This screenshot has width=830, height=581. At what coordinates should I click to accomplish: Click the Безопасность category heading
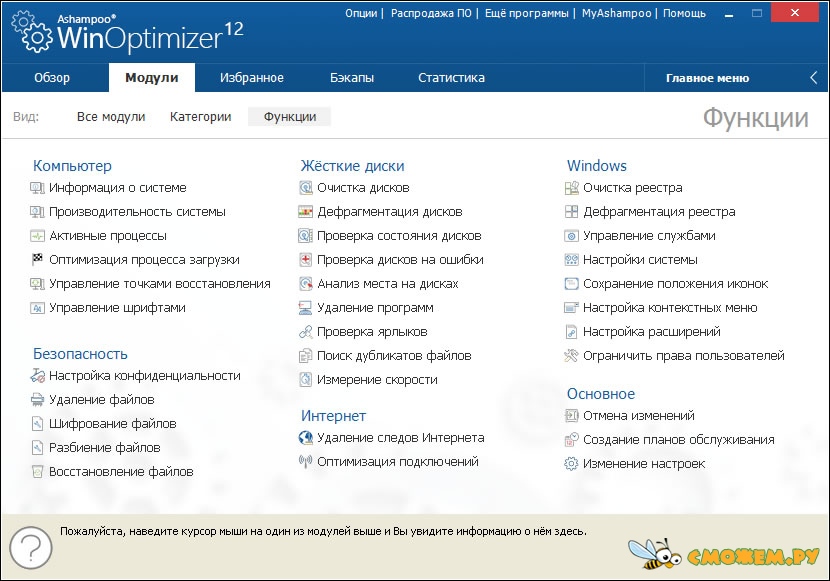[x=80, y=354]
